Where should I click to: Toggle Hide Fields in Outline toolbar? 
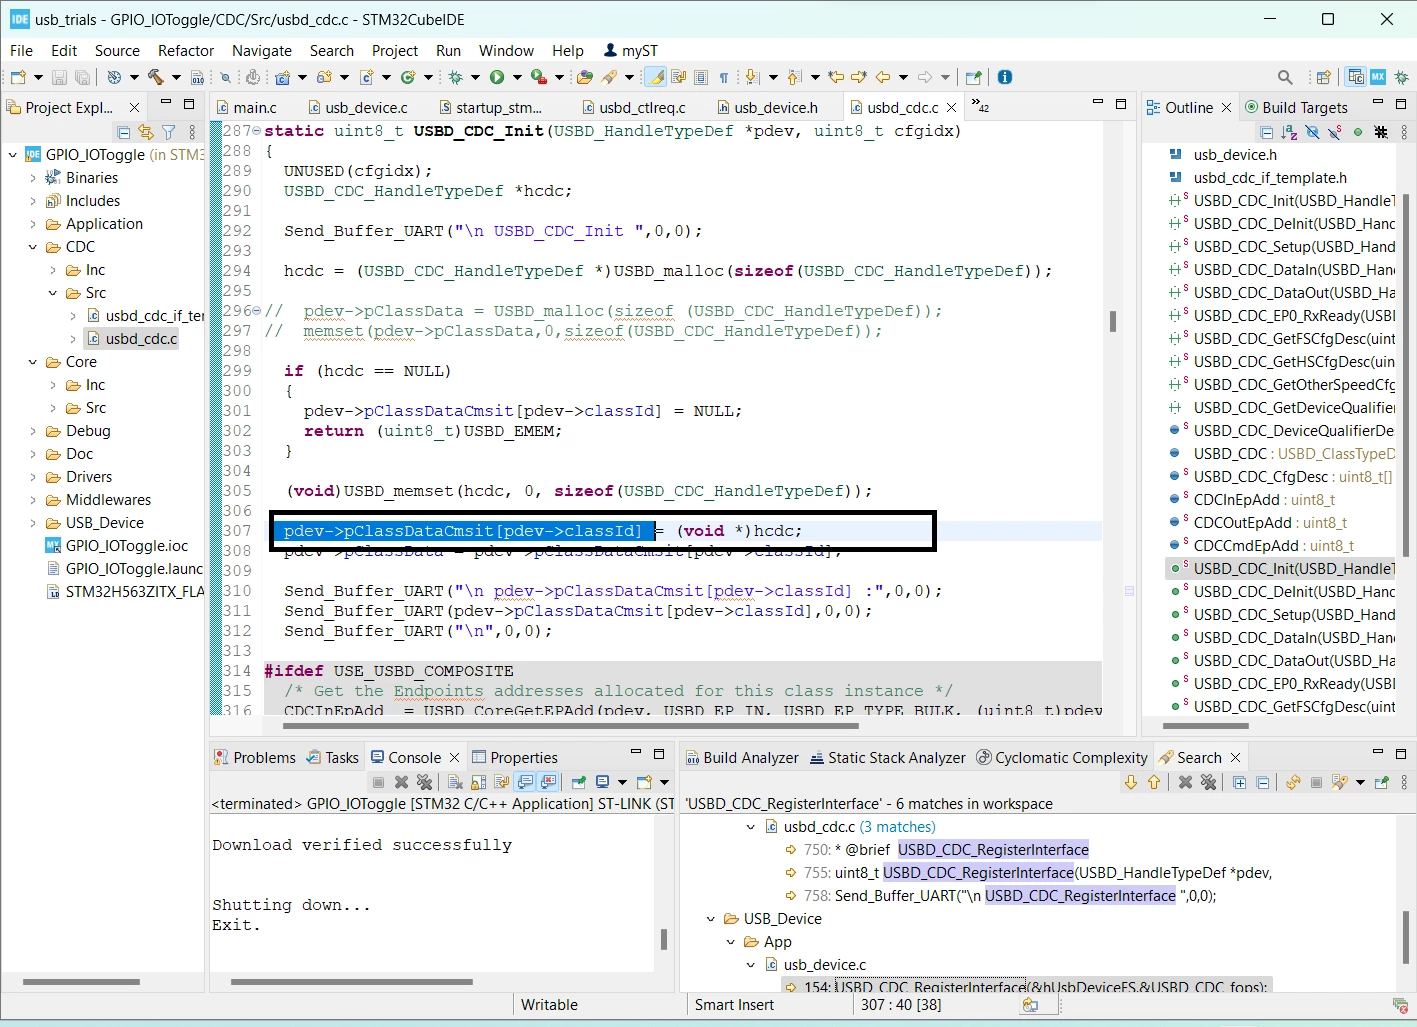1312,132
